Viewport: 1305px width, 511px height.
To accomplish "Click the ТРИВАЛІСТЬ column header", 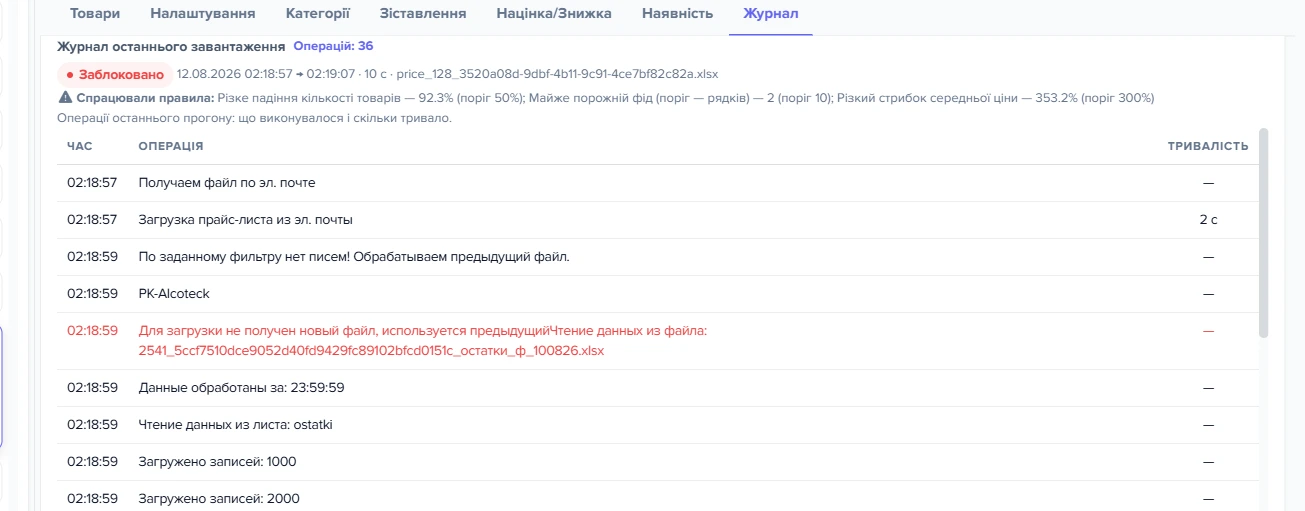I will point(1208,146).
